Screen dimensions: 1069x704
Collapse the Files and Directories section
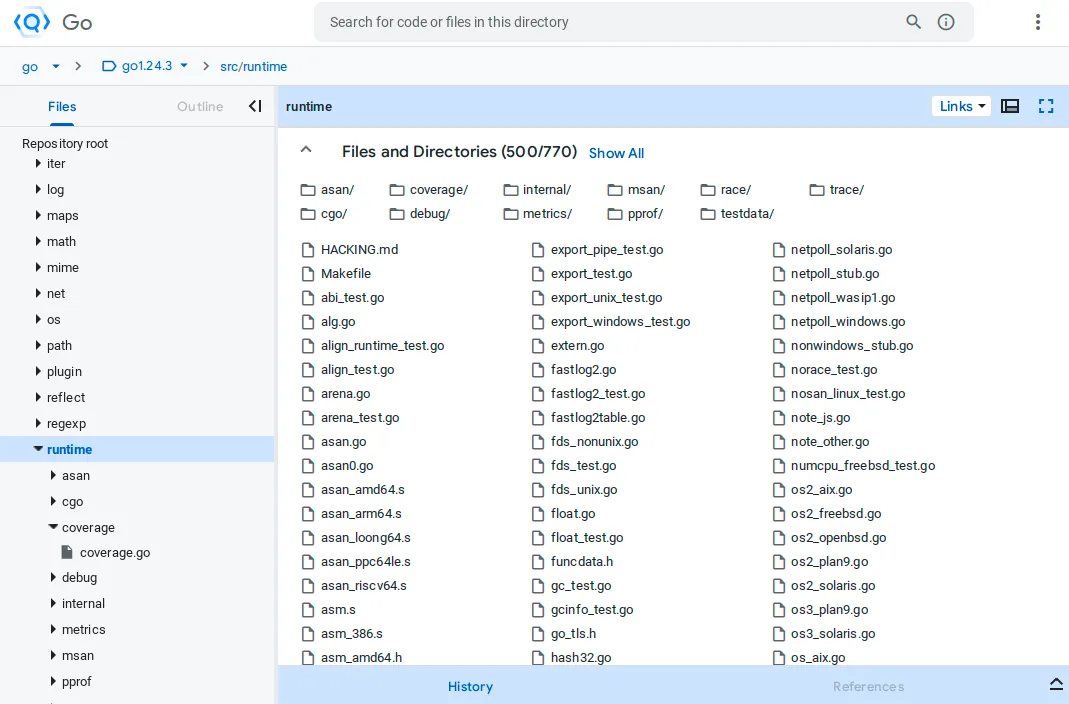[306, 151]
